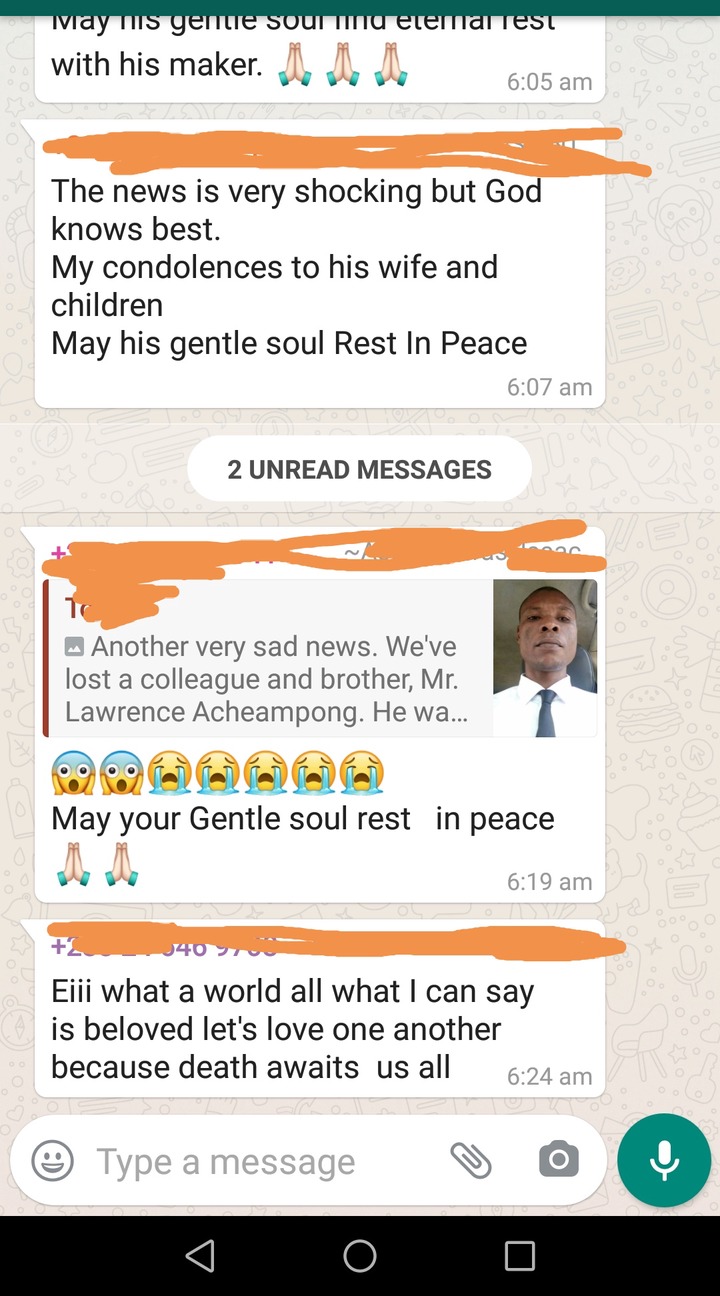Tap "May your Gentle soul rest in peace" text
The image size is (720, 1296).
[x=303, y=818]
